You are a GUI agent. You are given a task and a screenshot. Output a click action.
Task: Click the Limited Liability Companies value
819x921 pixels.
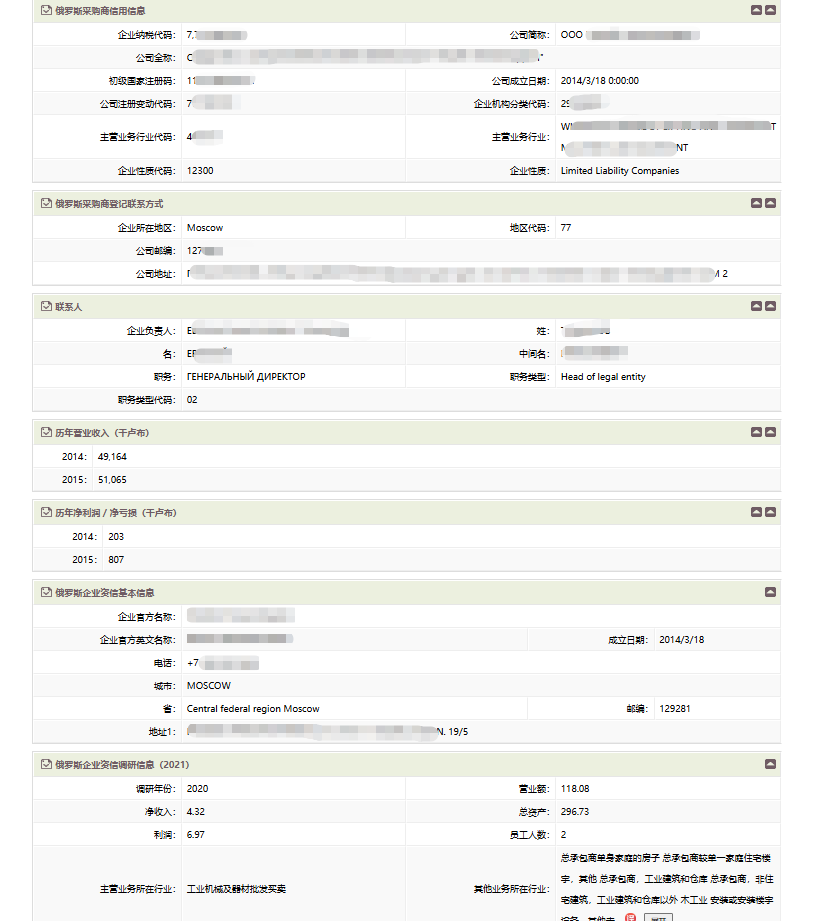[620, 171]
